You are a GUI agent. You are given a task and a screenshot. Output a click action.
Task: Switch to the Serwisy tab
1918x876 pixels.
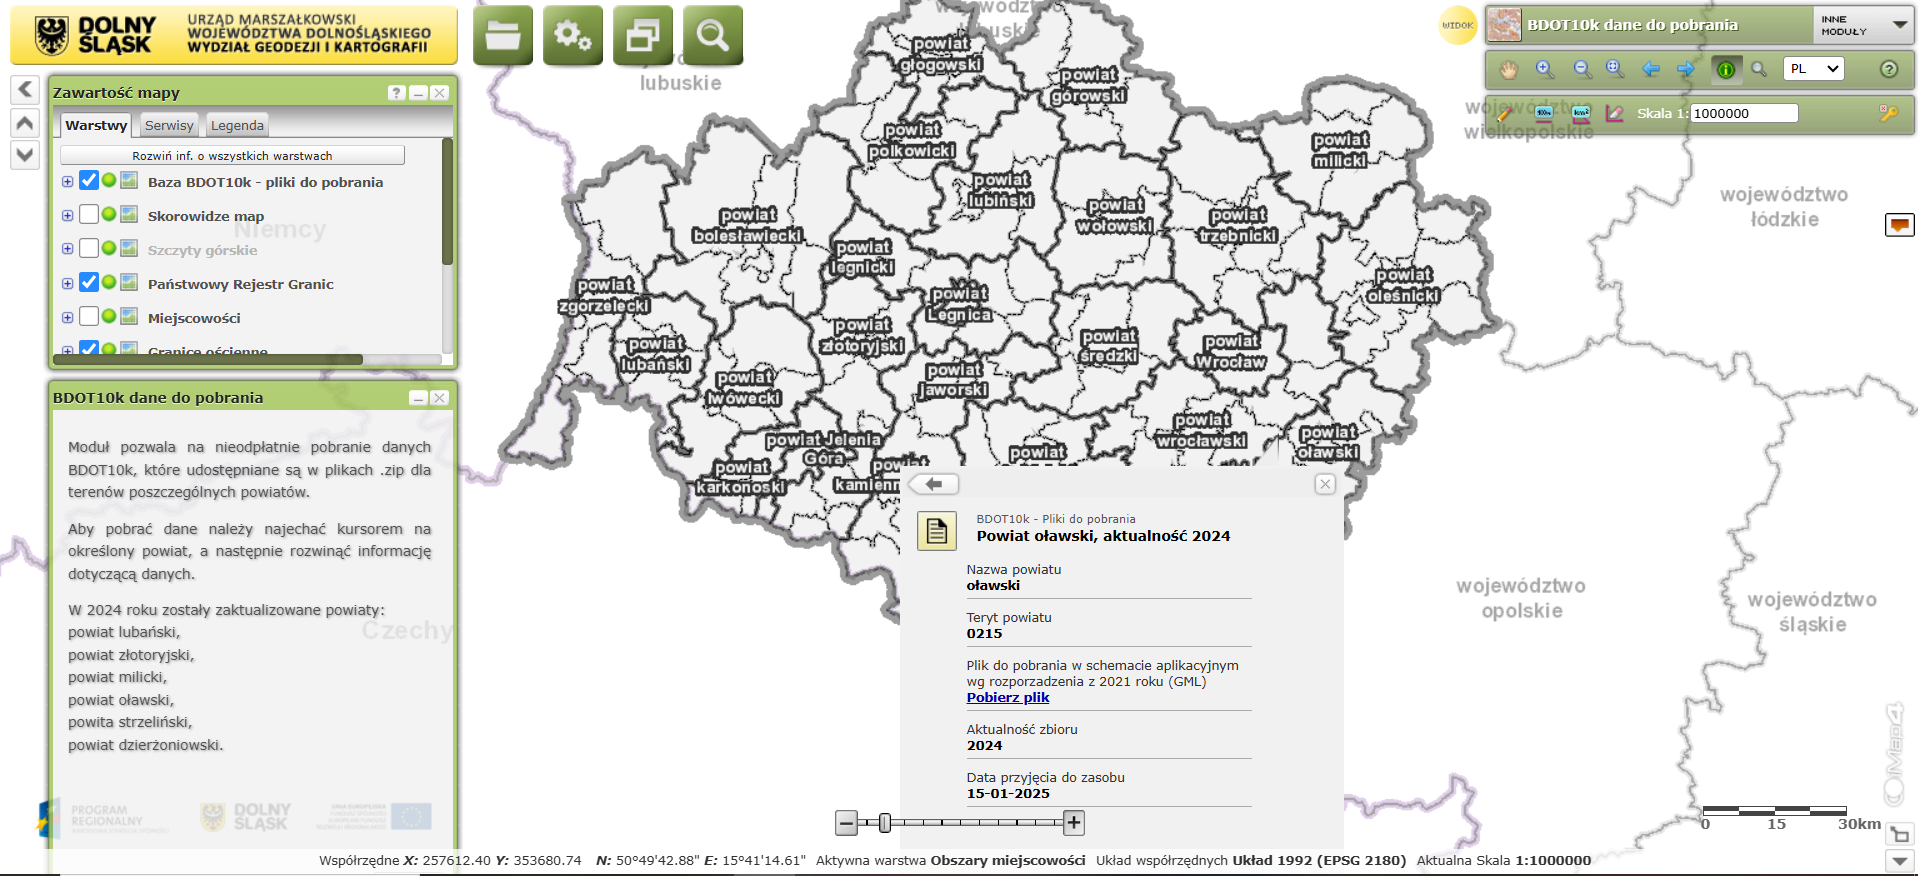(169, 125)
